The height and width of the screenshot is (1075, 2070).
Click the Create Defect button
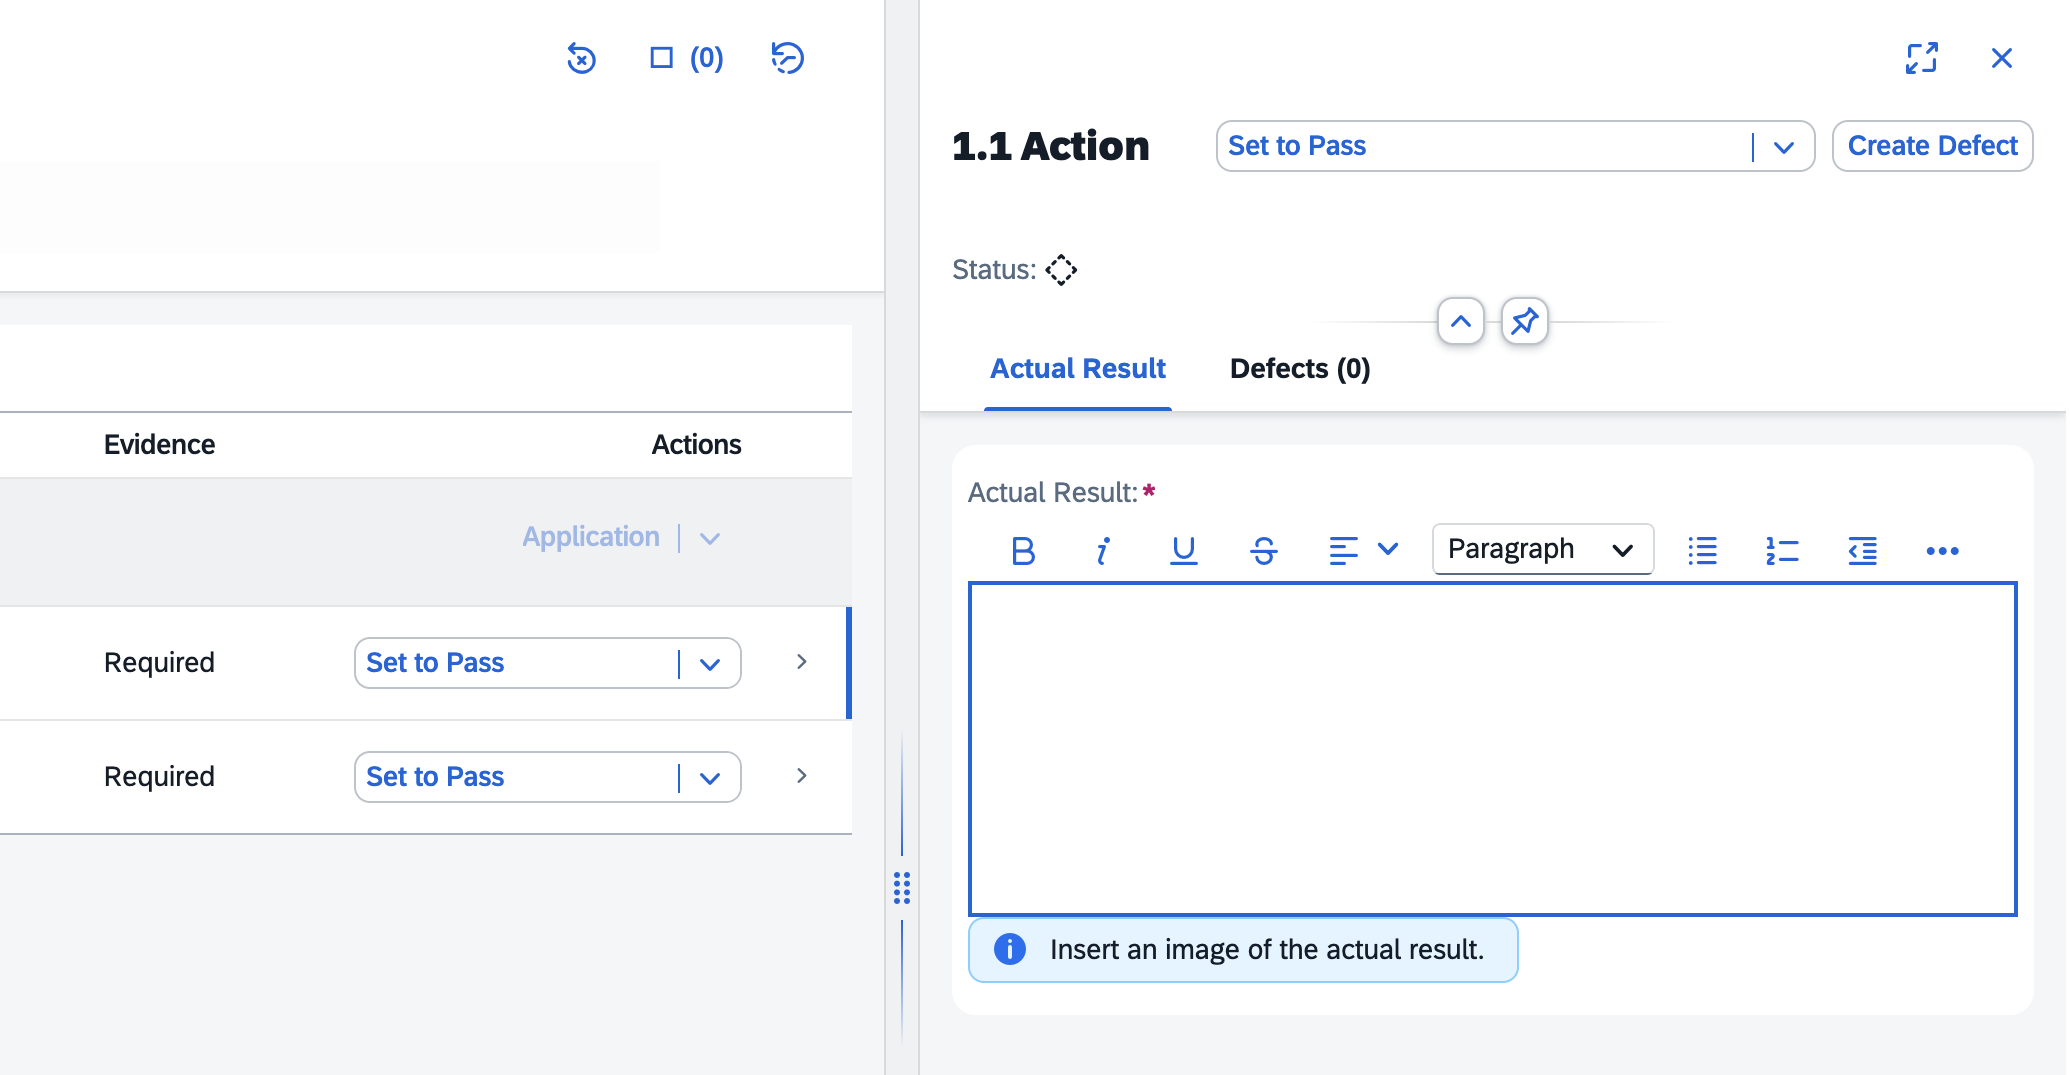click(x=1931, y=146)
